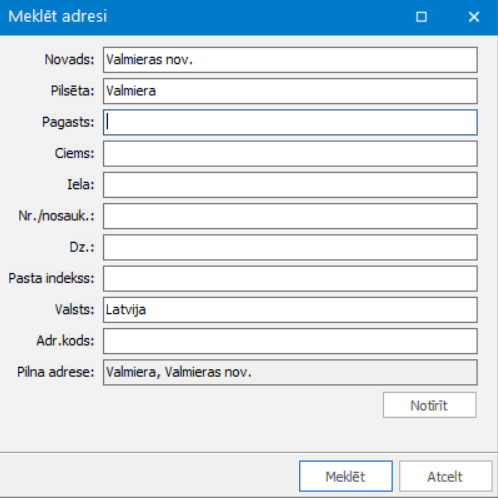The height and width of the screenshot is (498, 498).
Task: Click the Iela label text
Action: [81, 184]
